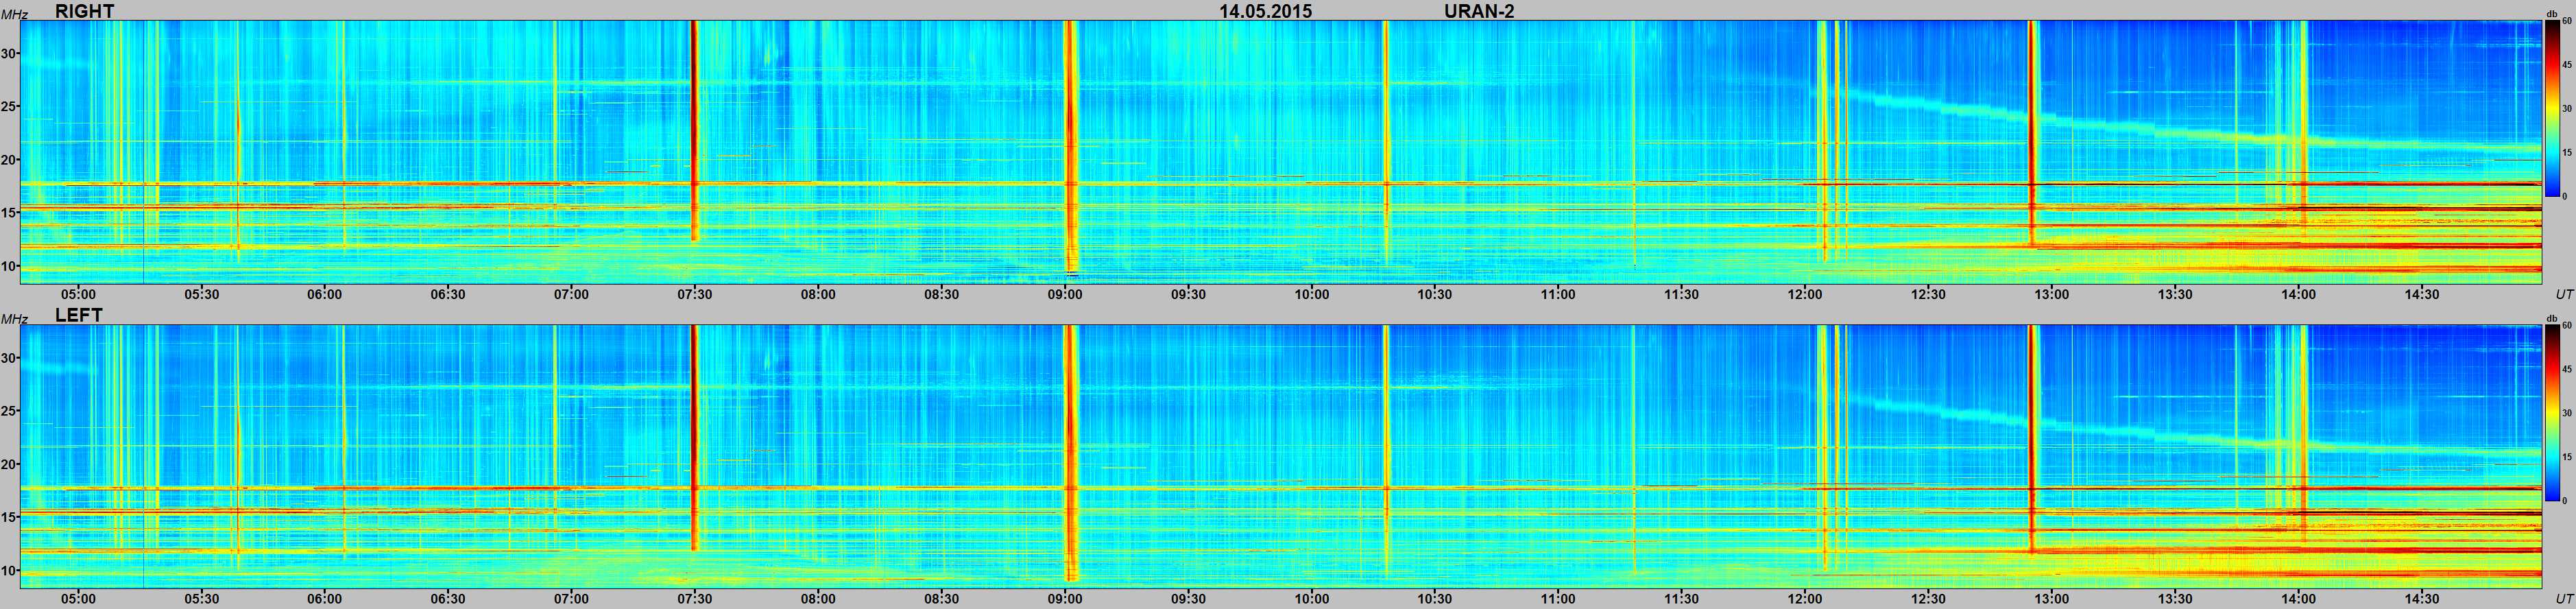The width and height of the screenshot is (2576, 609).
Task: Select the URAN-2 instrument label
Action: (x=1479, y=11)
